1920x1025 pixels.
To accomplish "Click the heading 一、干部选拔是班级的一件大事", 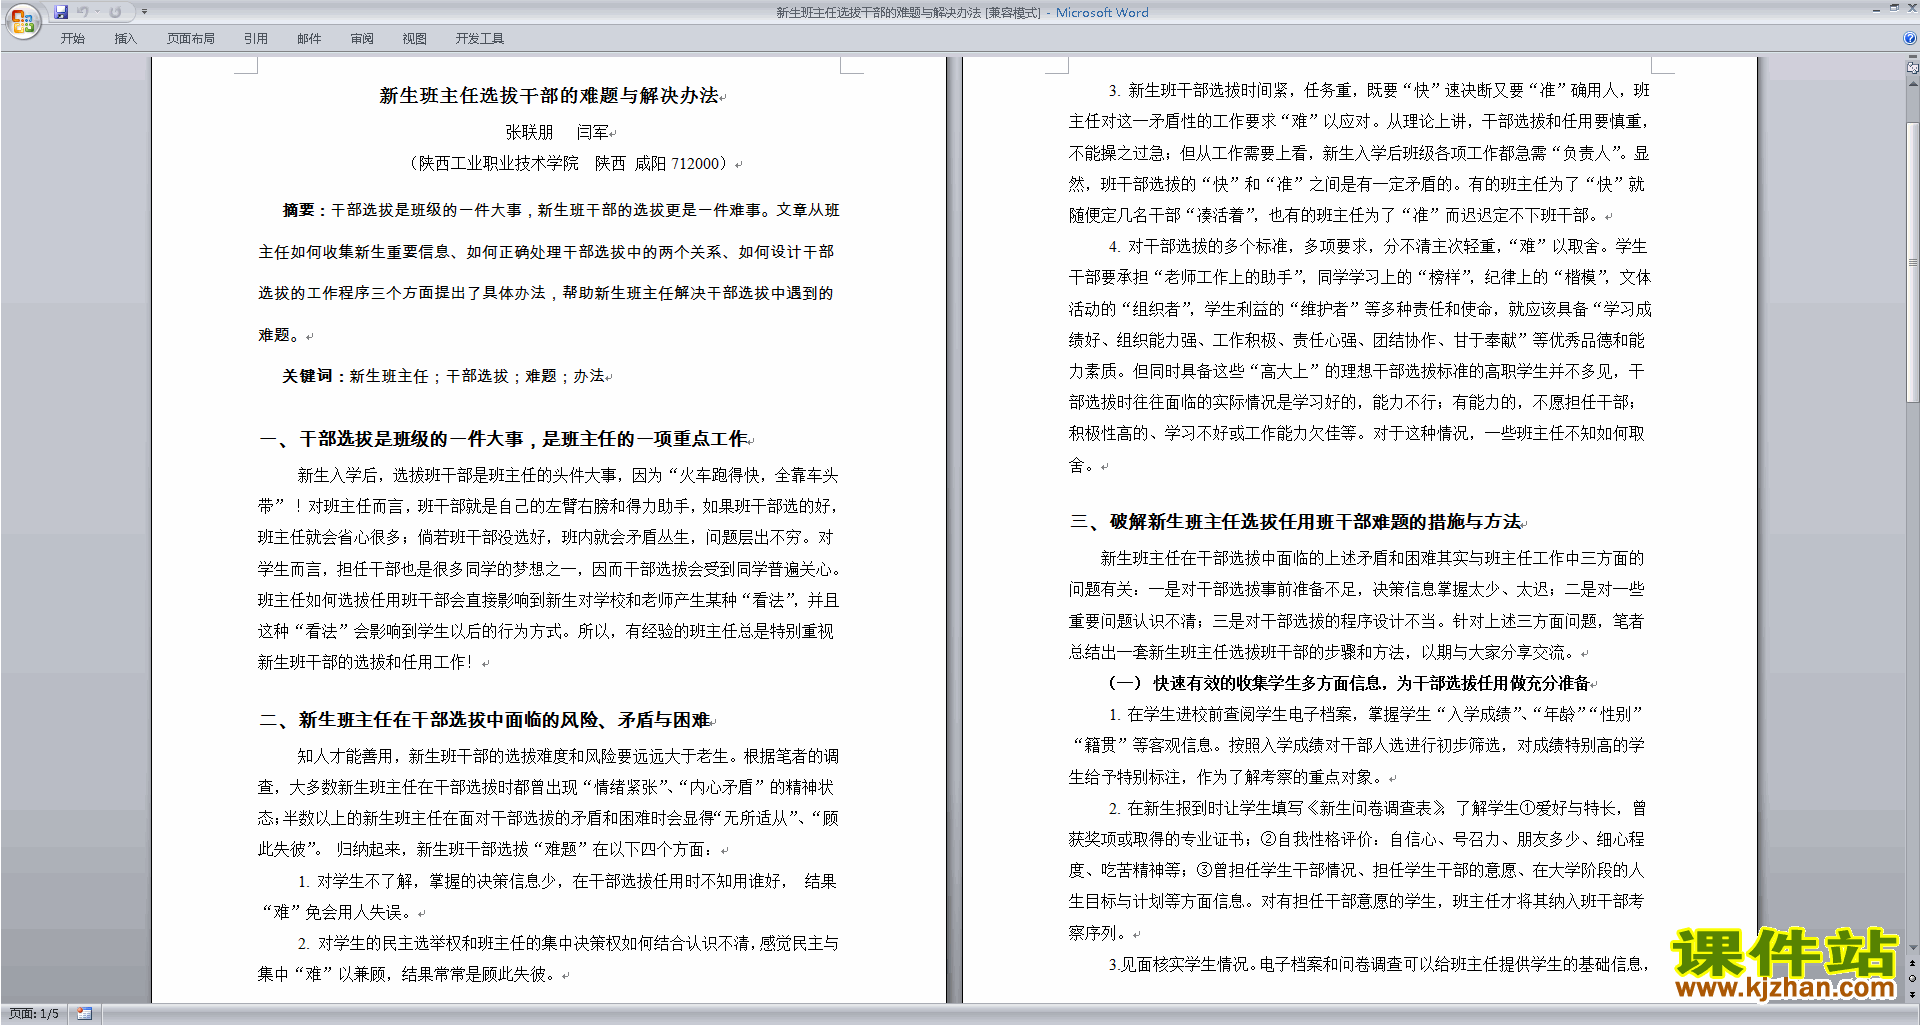I will click(503, 439).
